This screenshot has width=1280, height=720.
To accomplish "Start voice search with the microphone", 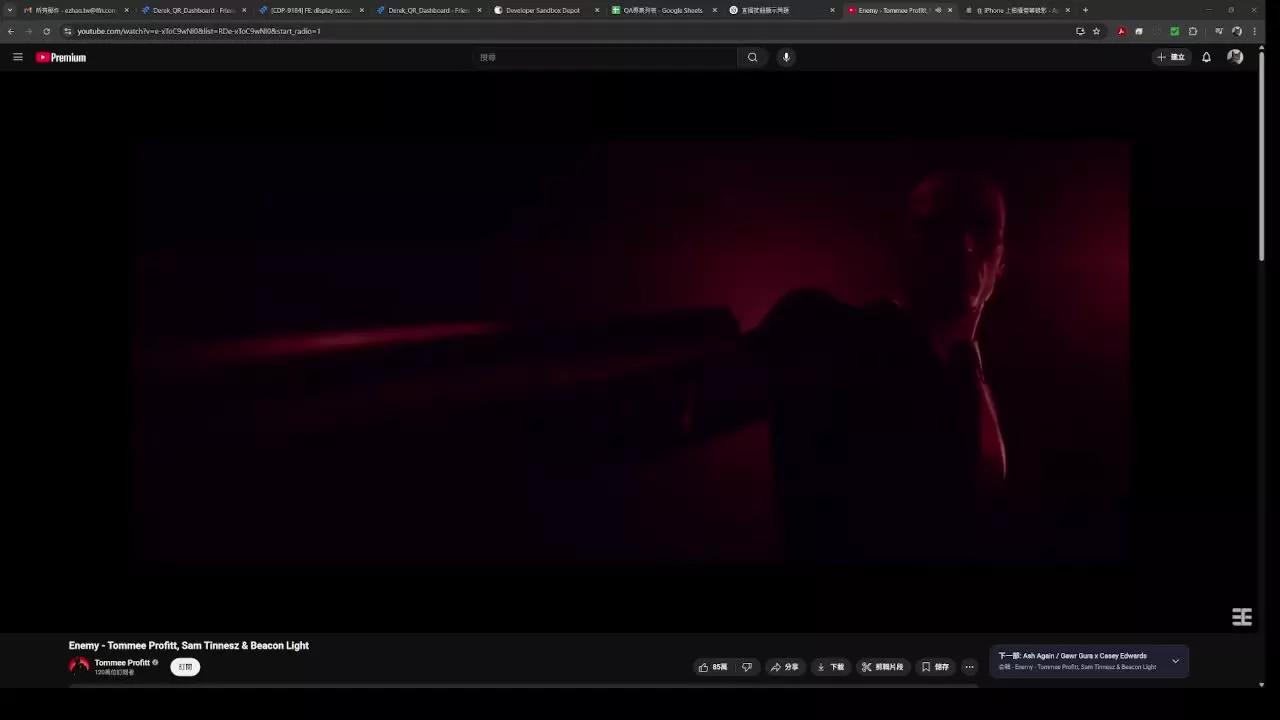I will [786, 57].
